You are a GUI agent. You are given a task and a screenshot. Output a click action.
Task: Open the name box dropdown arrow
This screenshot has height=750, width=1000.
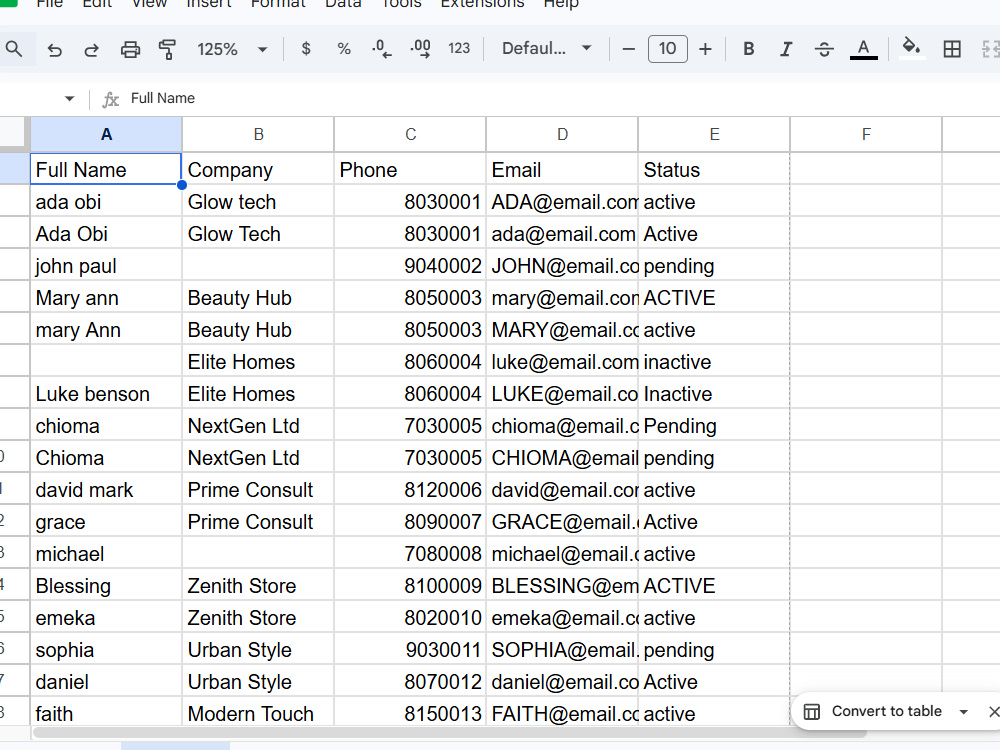click(70, 98)
